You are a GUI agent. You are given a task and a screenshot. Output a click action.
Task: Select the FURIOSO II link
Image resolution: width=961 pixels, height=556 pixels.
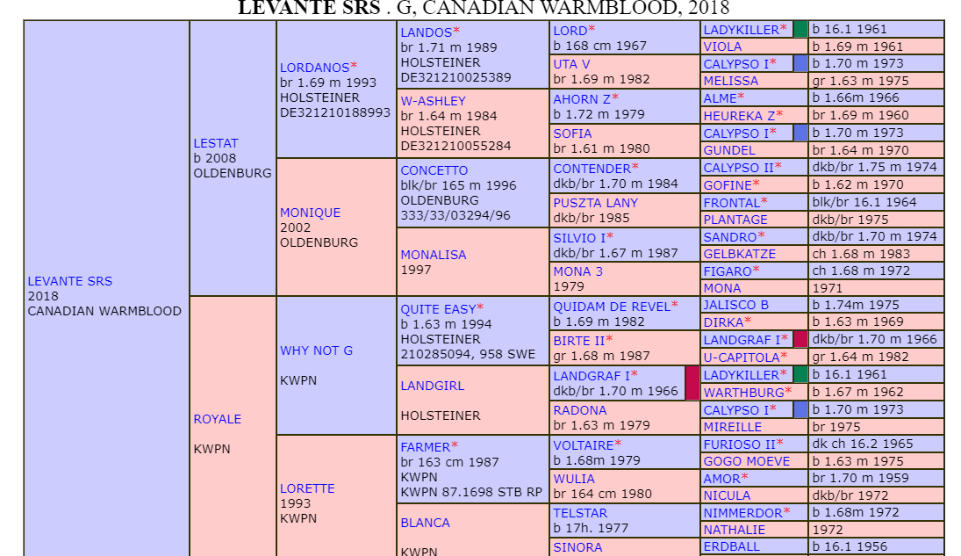pos(738,444)
